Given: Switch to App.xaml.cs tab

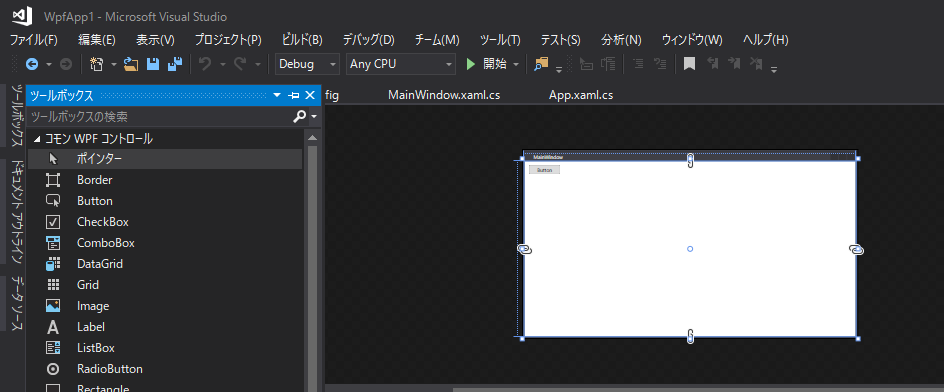Looking at the screenshot, I should tap(581, 95).
